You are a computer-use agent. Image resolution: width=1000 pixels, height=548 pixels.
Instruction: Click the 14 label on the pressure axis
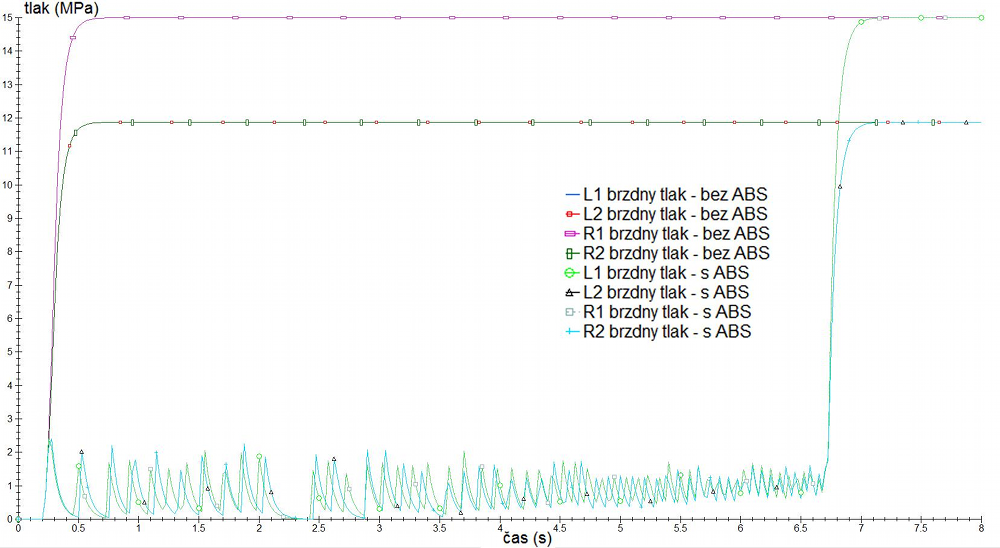8,51
